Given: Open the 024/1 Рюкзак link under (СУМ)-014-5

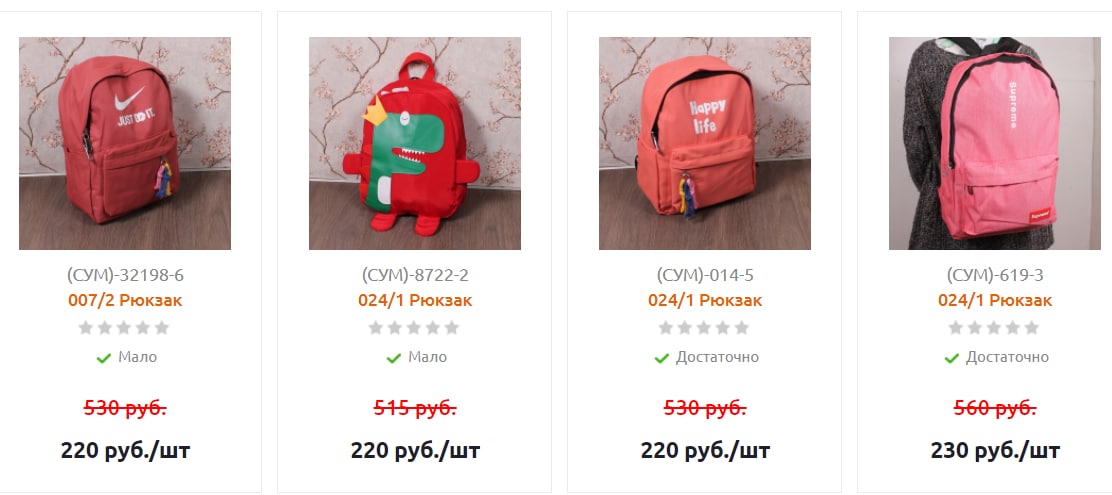Looking at the screenshot, I should tap(705, 301).
